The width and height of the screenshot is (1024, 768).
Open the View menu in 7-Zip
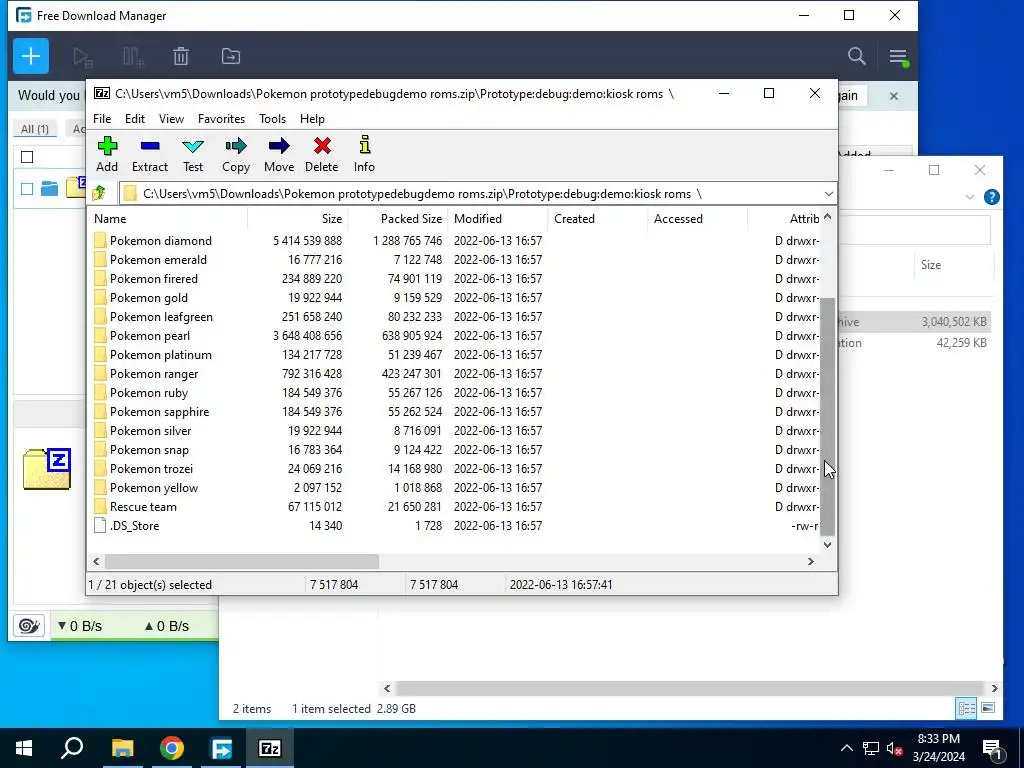(171, 119)
